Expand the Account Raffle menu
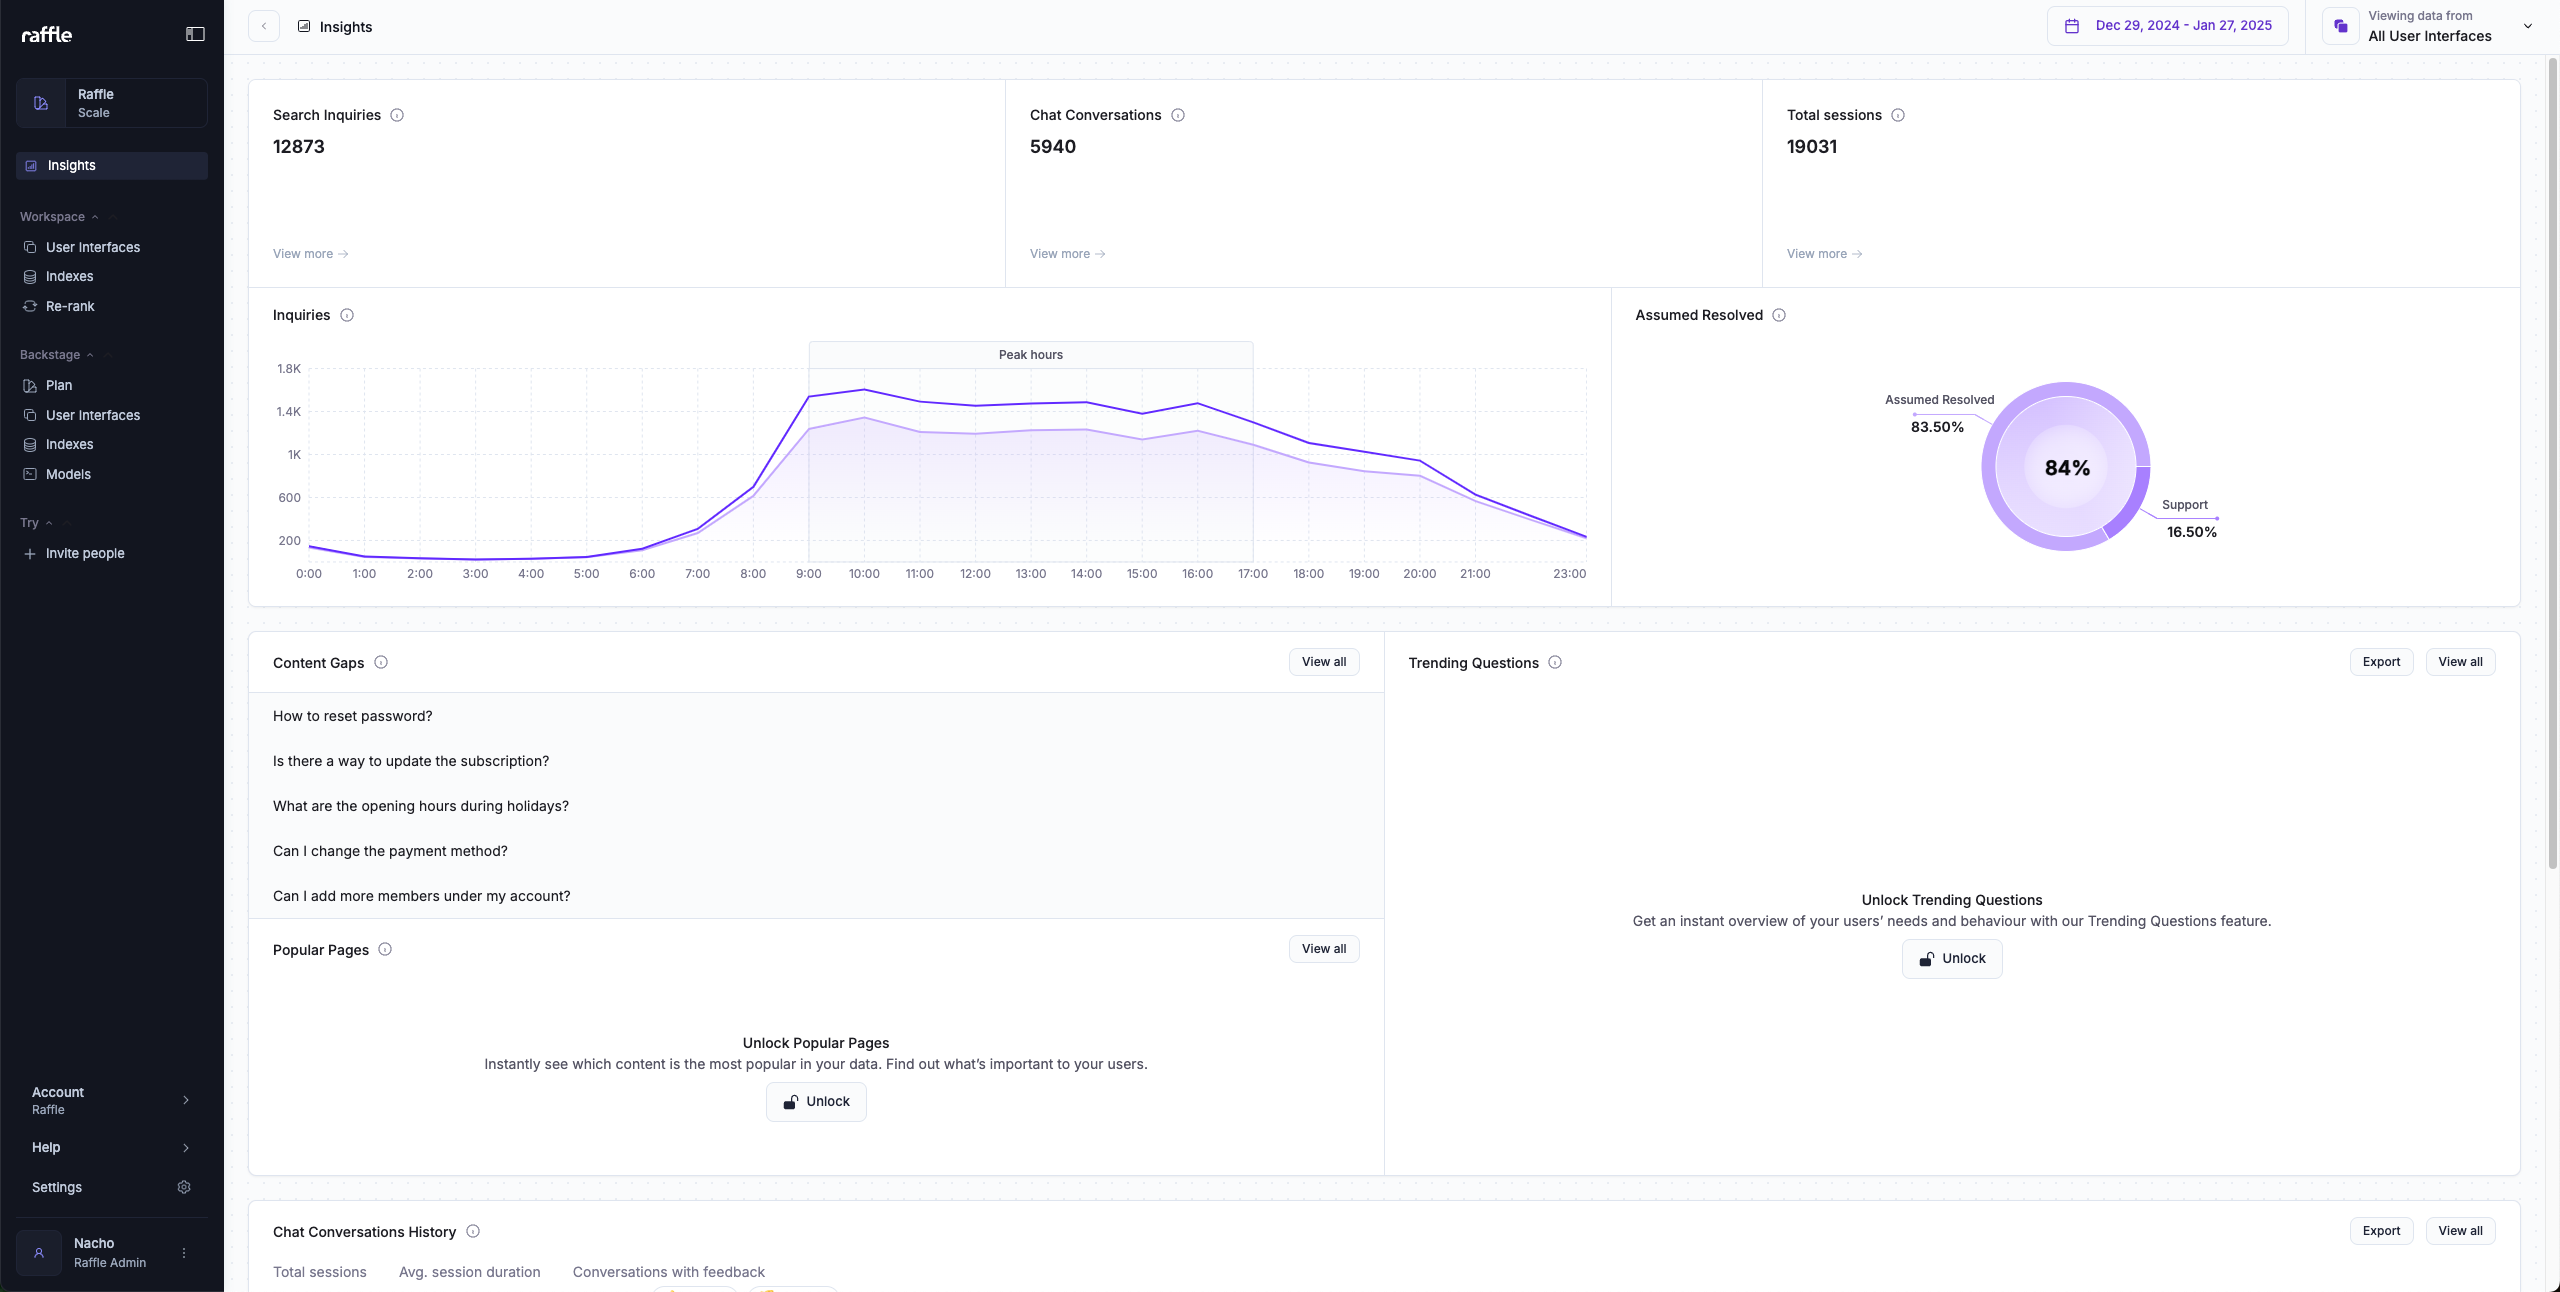 (110, 1100)
